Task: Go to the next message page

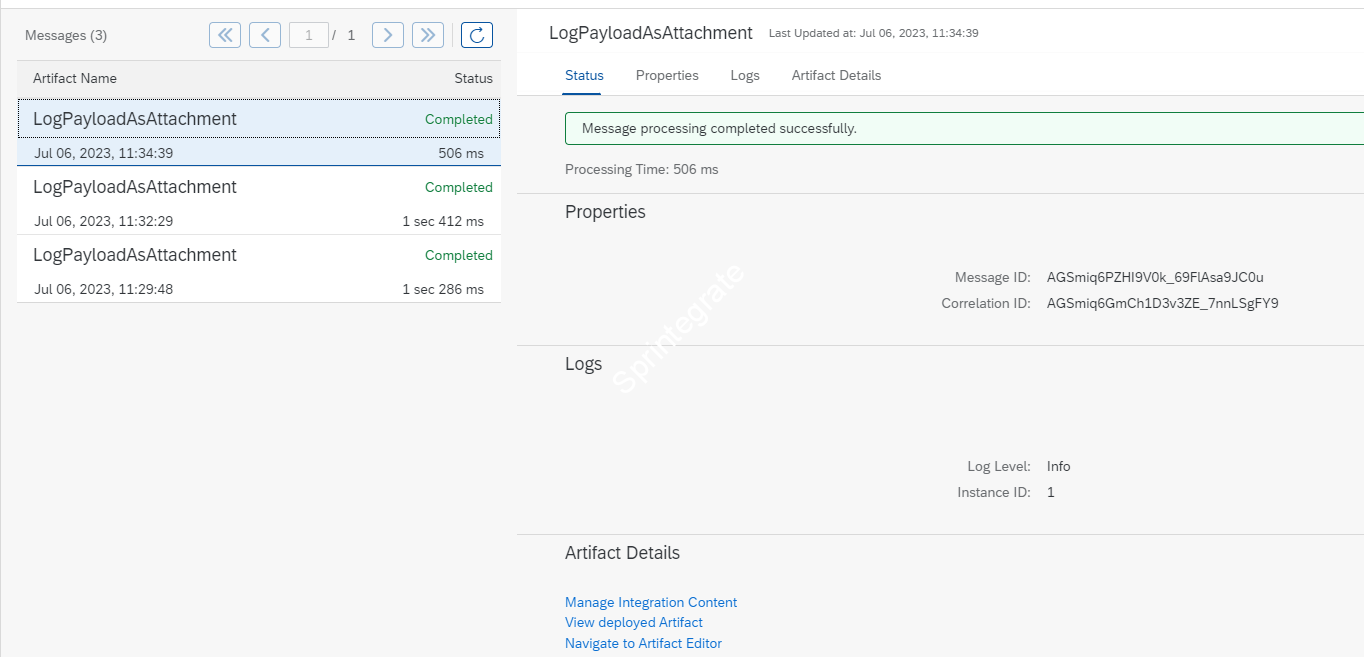Action: [x=387, y=34]
